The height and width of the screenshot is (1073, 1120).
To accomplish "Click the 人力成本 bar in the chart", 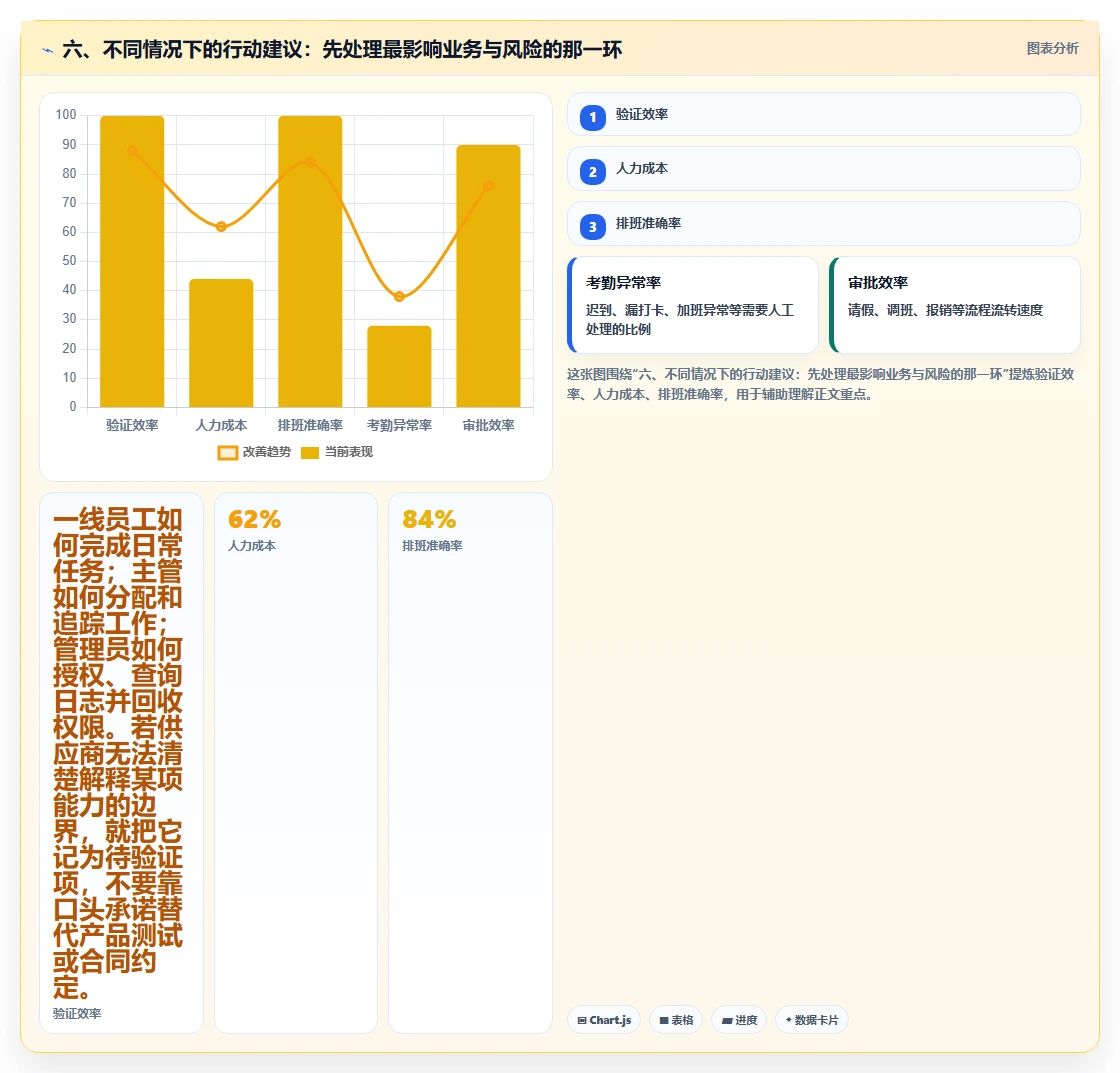I will [x=221, y=343].
